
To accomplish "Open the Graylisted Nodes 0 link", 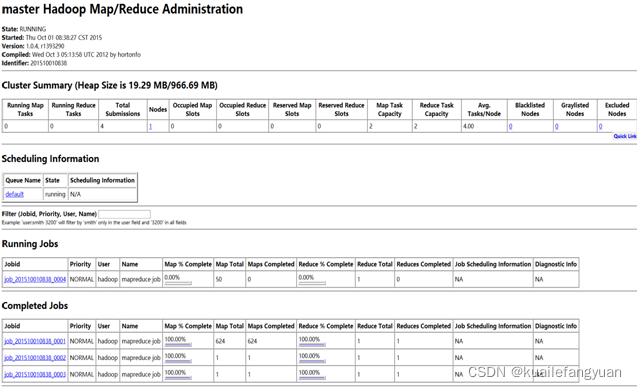I will click(557, 126).
